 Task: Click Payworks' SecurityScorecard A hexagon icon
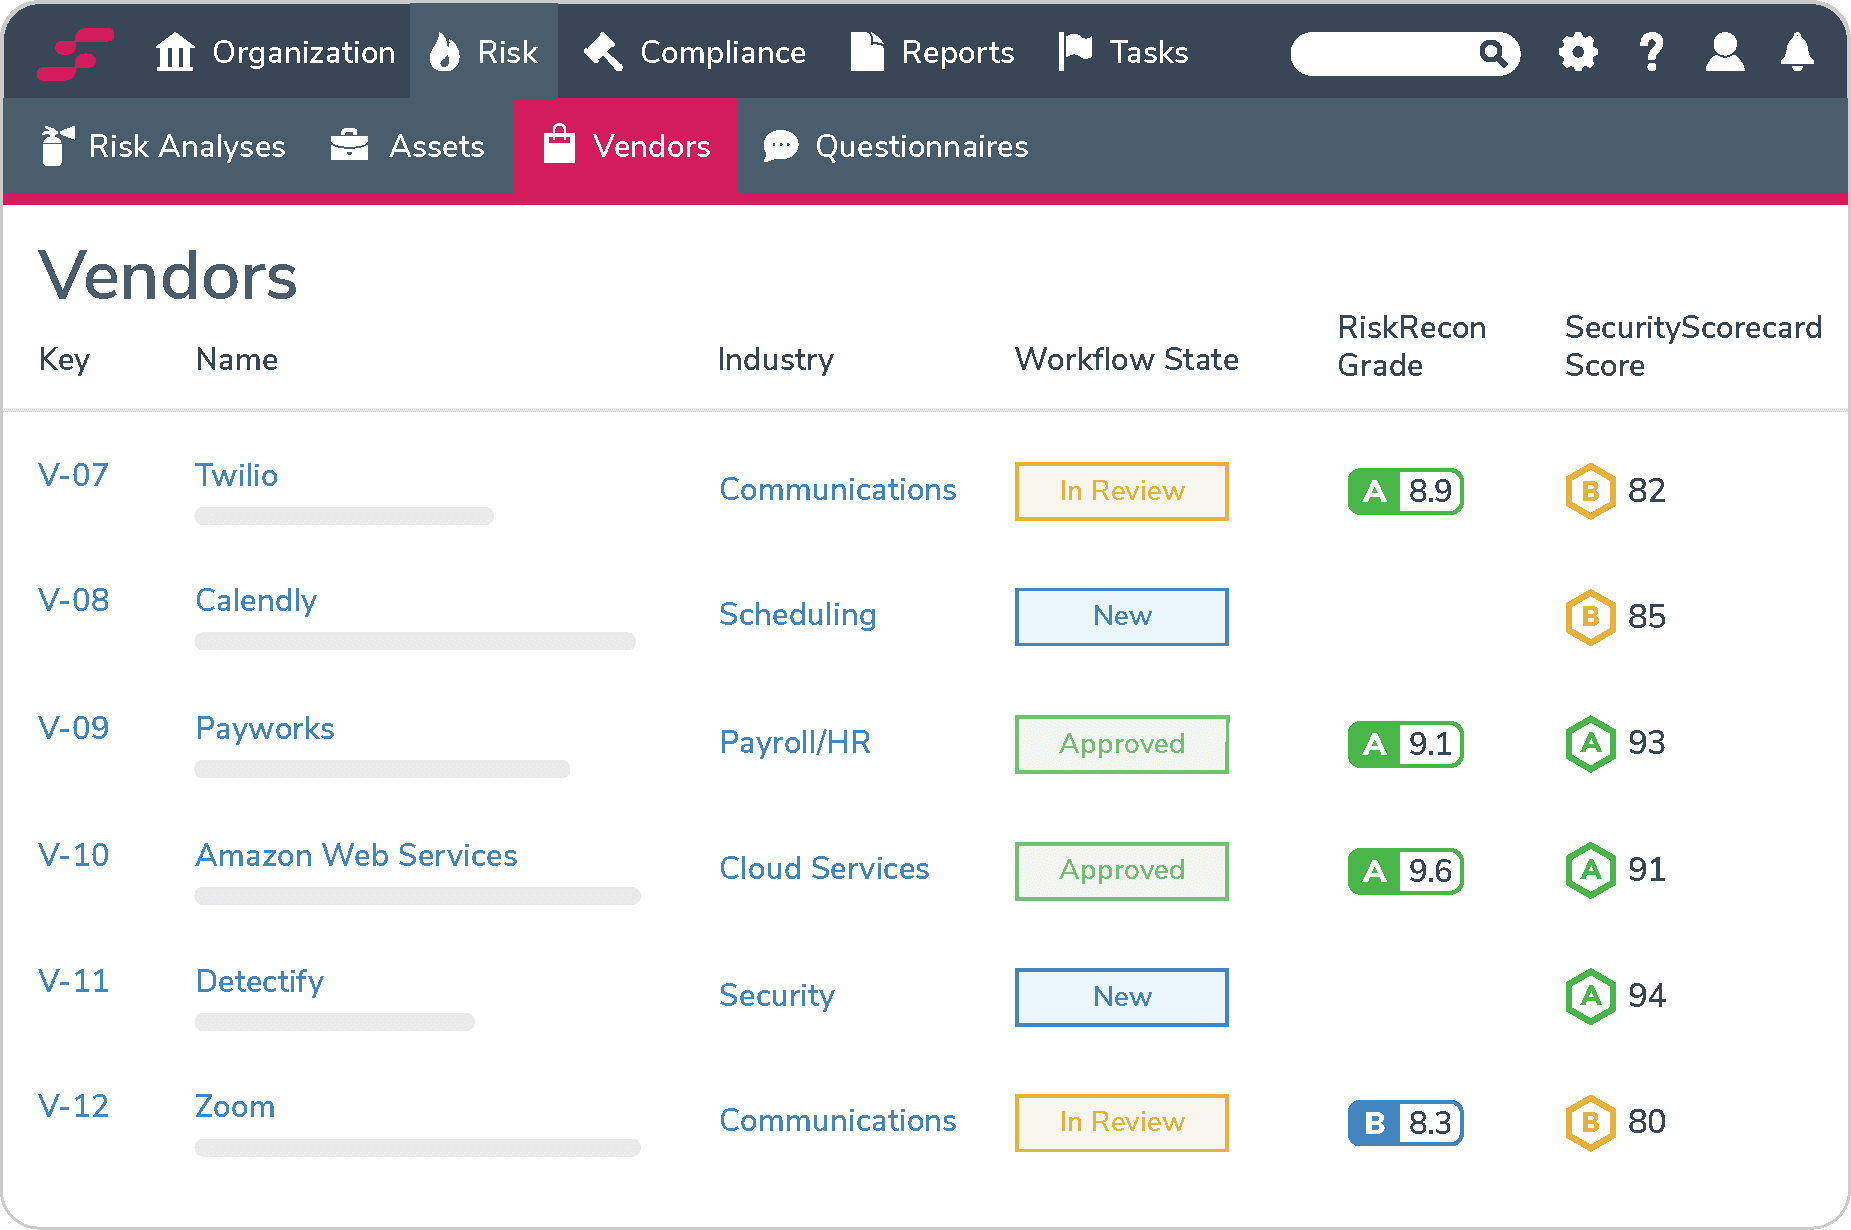click(x=1590, y=743)
